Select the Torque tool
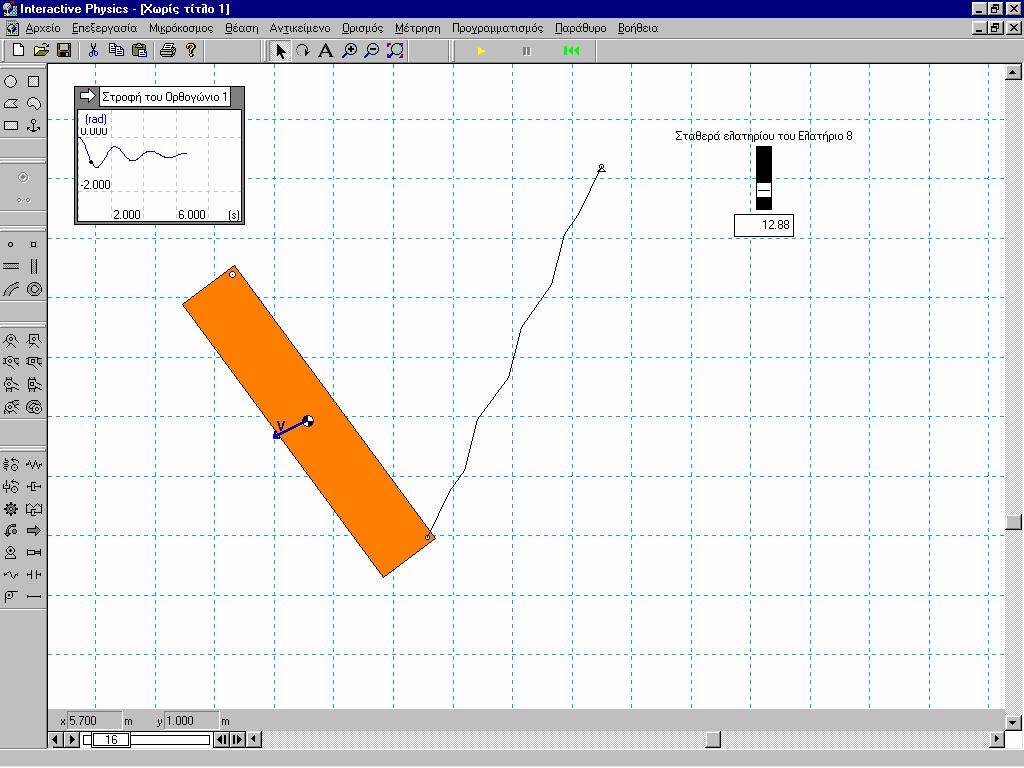This screenshot has width=1024, height=768. point(10,530)
